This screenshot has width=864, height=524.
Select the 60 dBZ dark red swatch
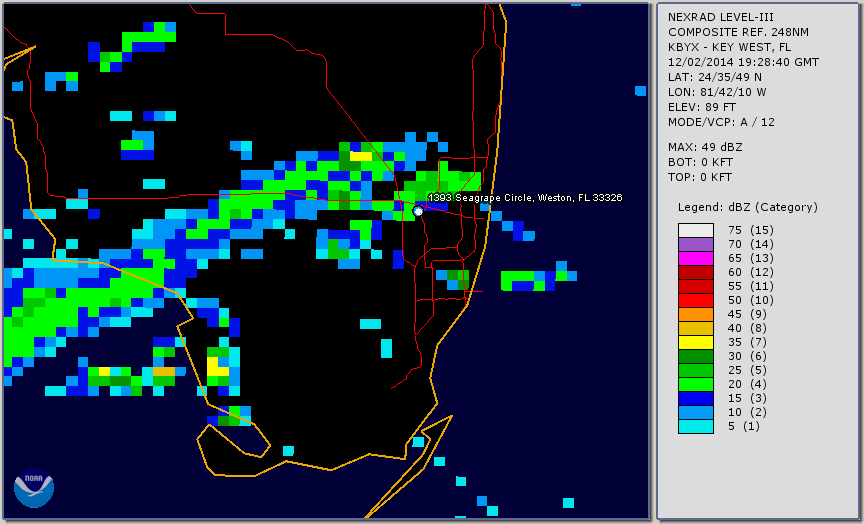coord(696,272)
